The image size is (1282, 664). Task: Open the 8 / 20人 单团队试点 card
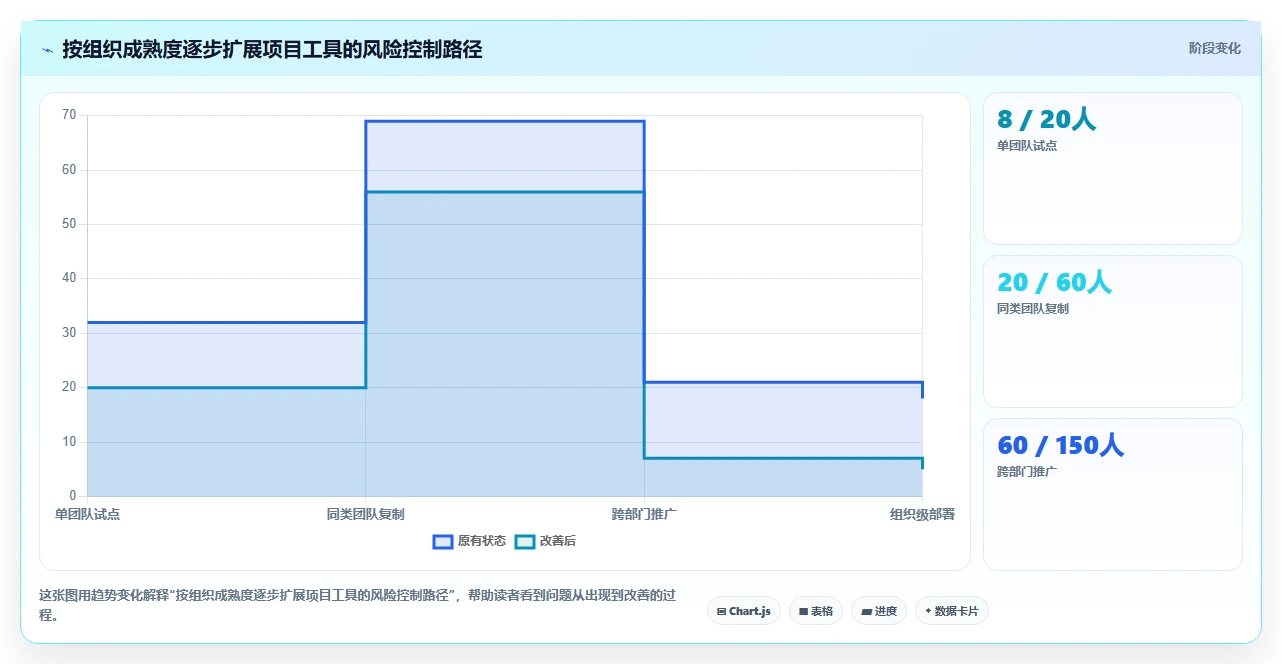1113,168
